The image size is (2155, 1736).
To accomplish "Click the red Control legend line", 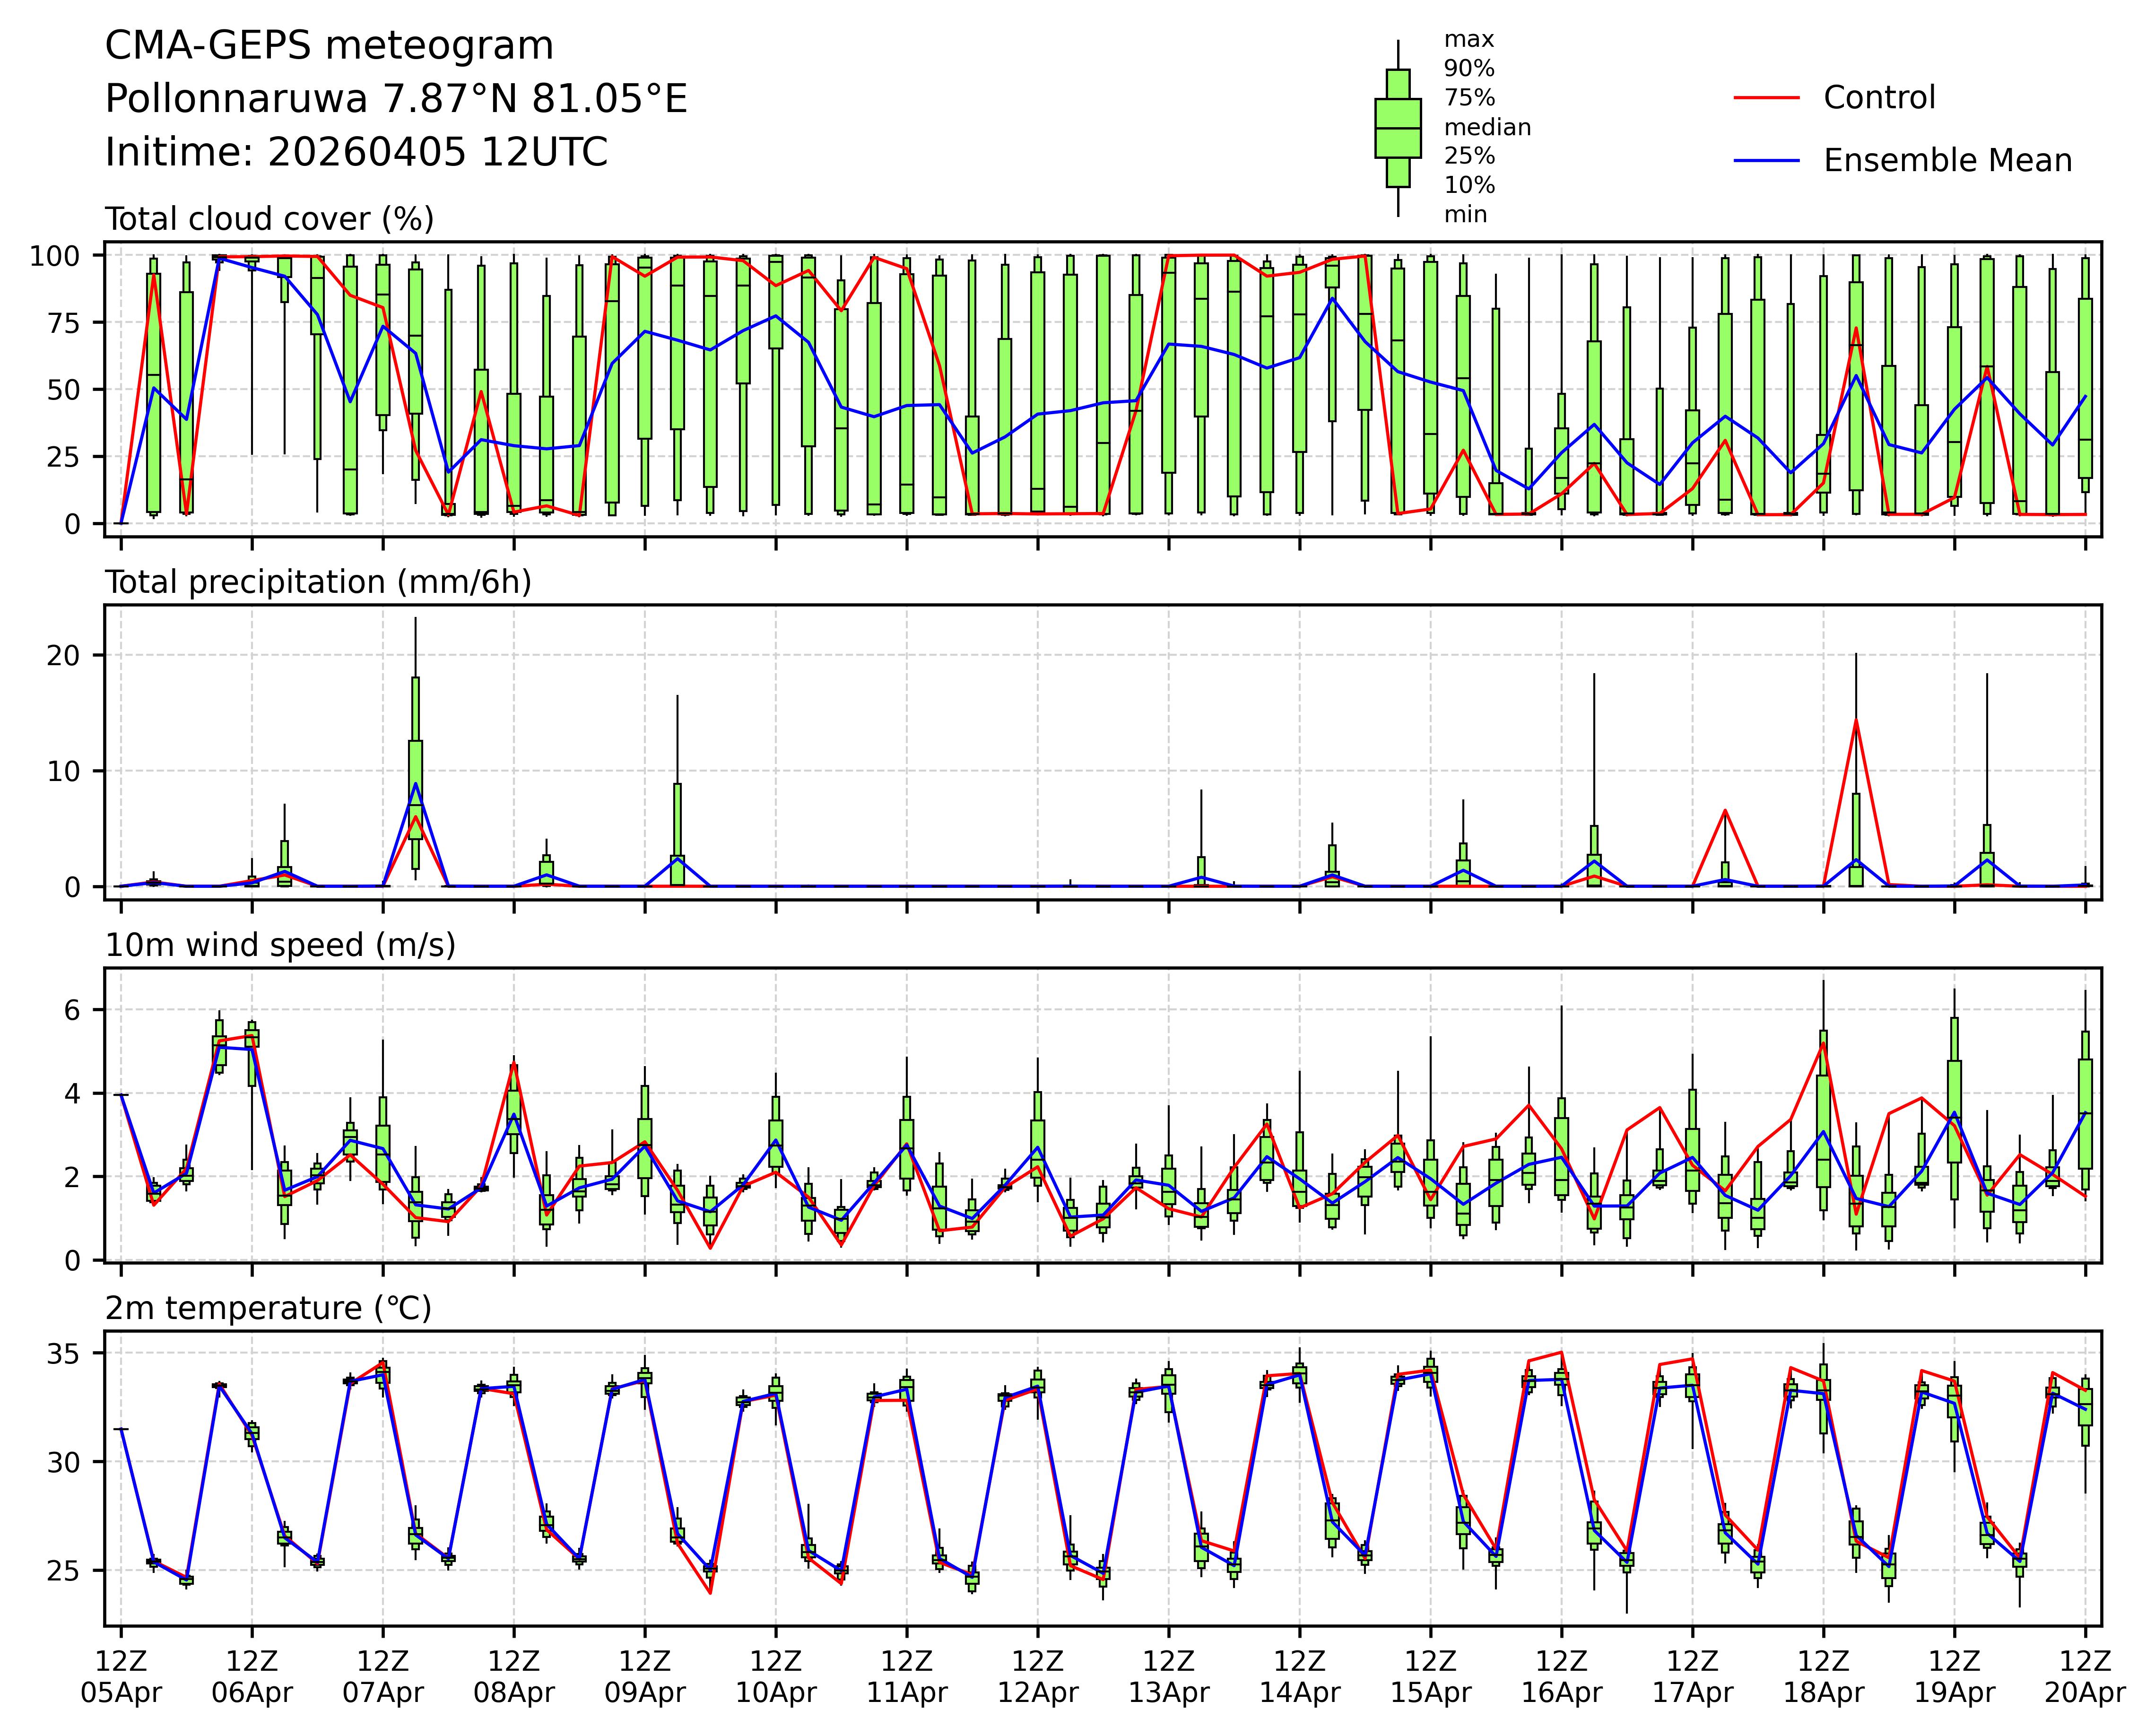I will (x=1766, y=98).
